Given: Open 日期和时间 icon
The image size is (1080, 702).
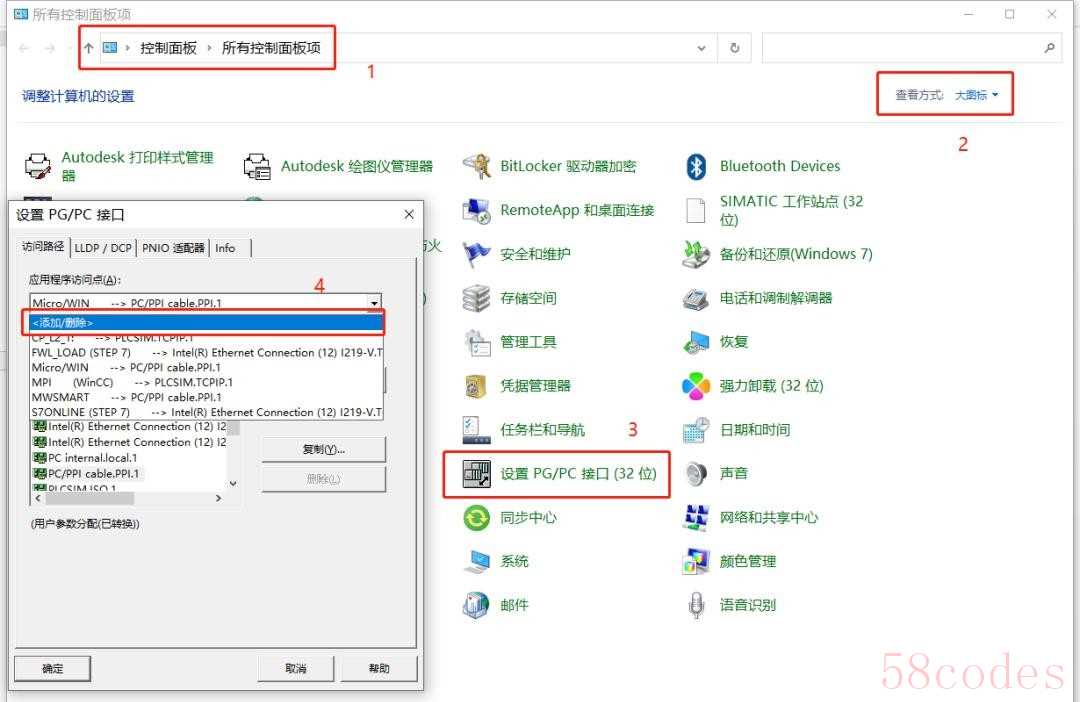Looking at the screenshot, I should coord(696,430).
